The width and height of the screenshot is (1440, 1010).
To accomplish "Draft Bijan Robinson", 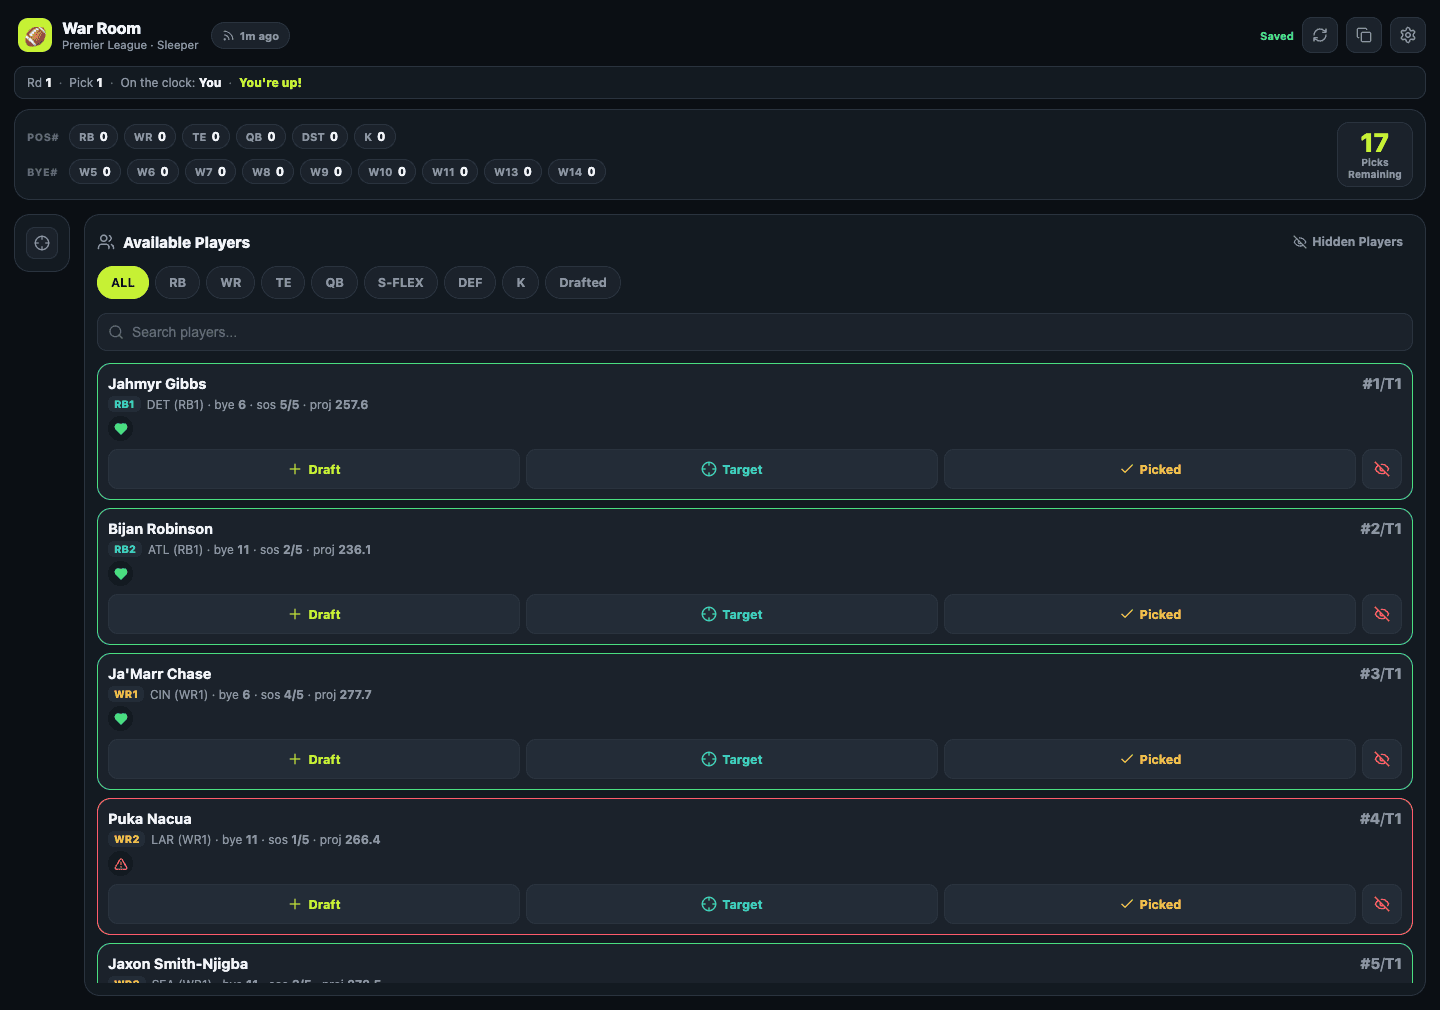I will (x=314, y=614).
